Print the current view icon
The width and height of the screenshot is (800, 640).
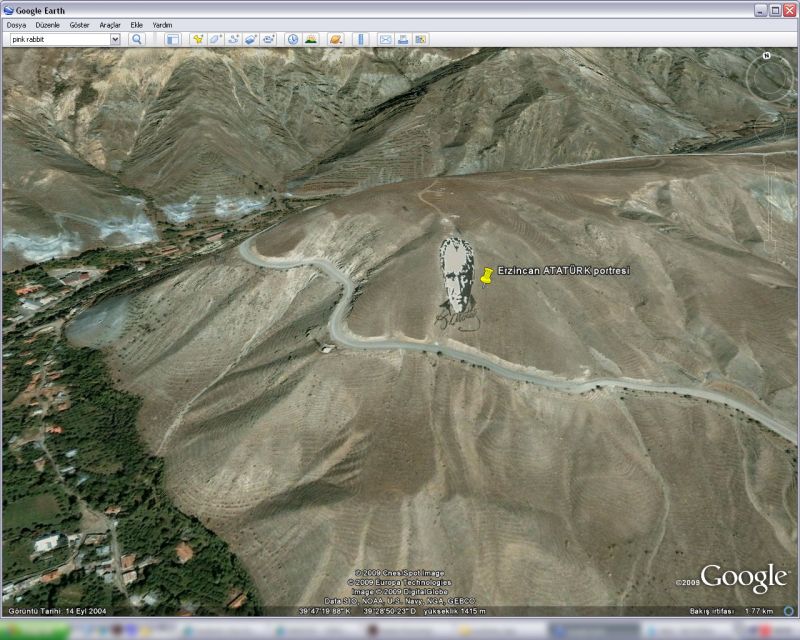(403, 39)
